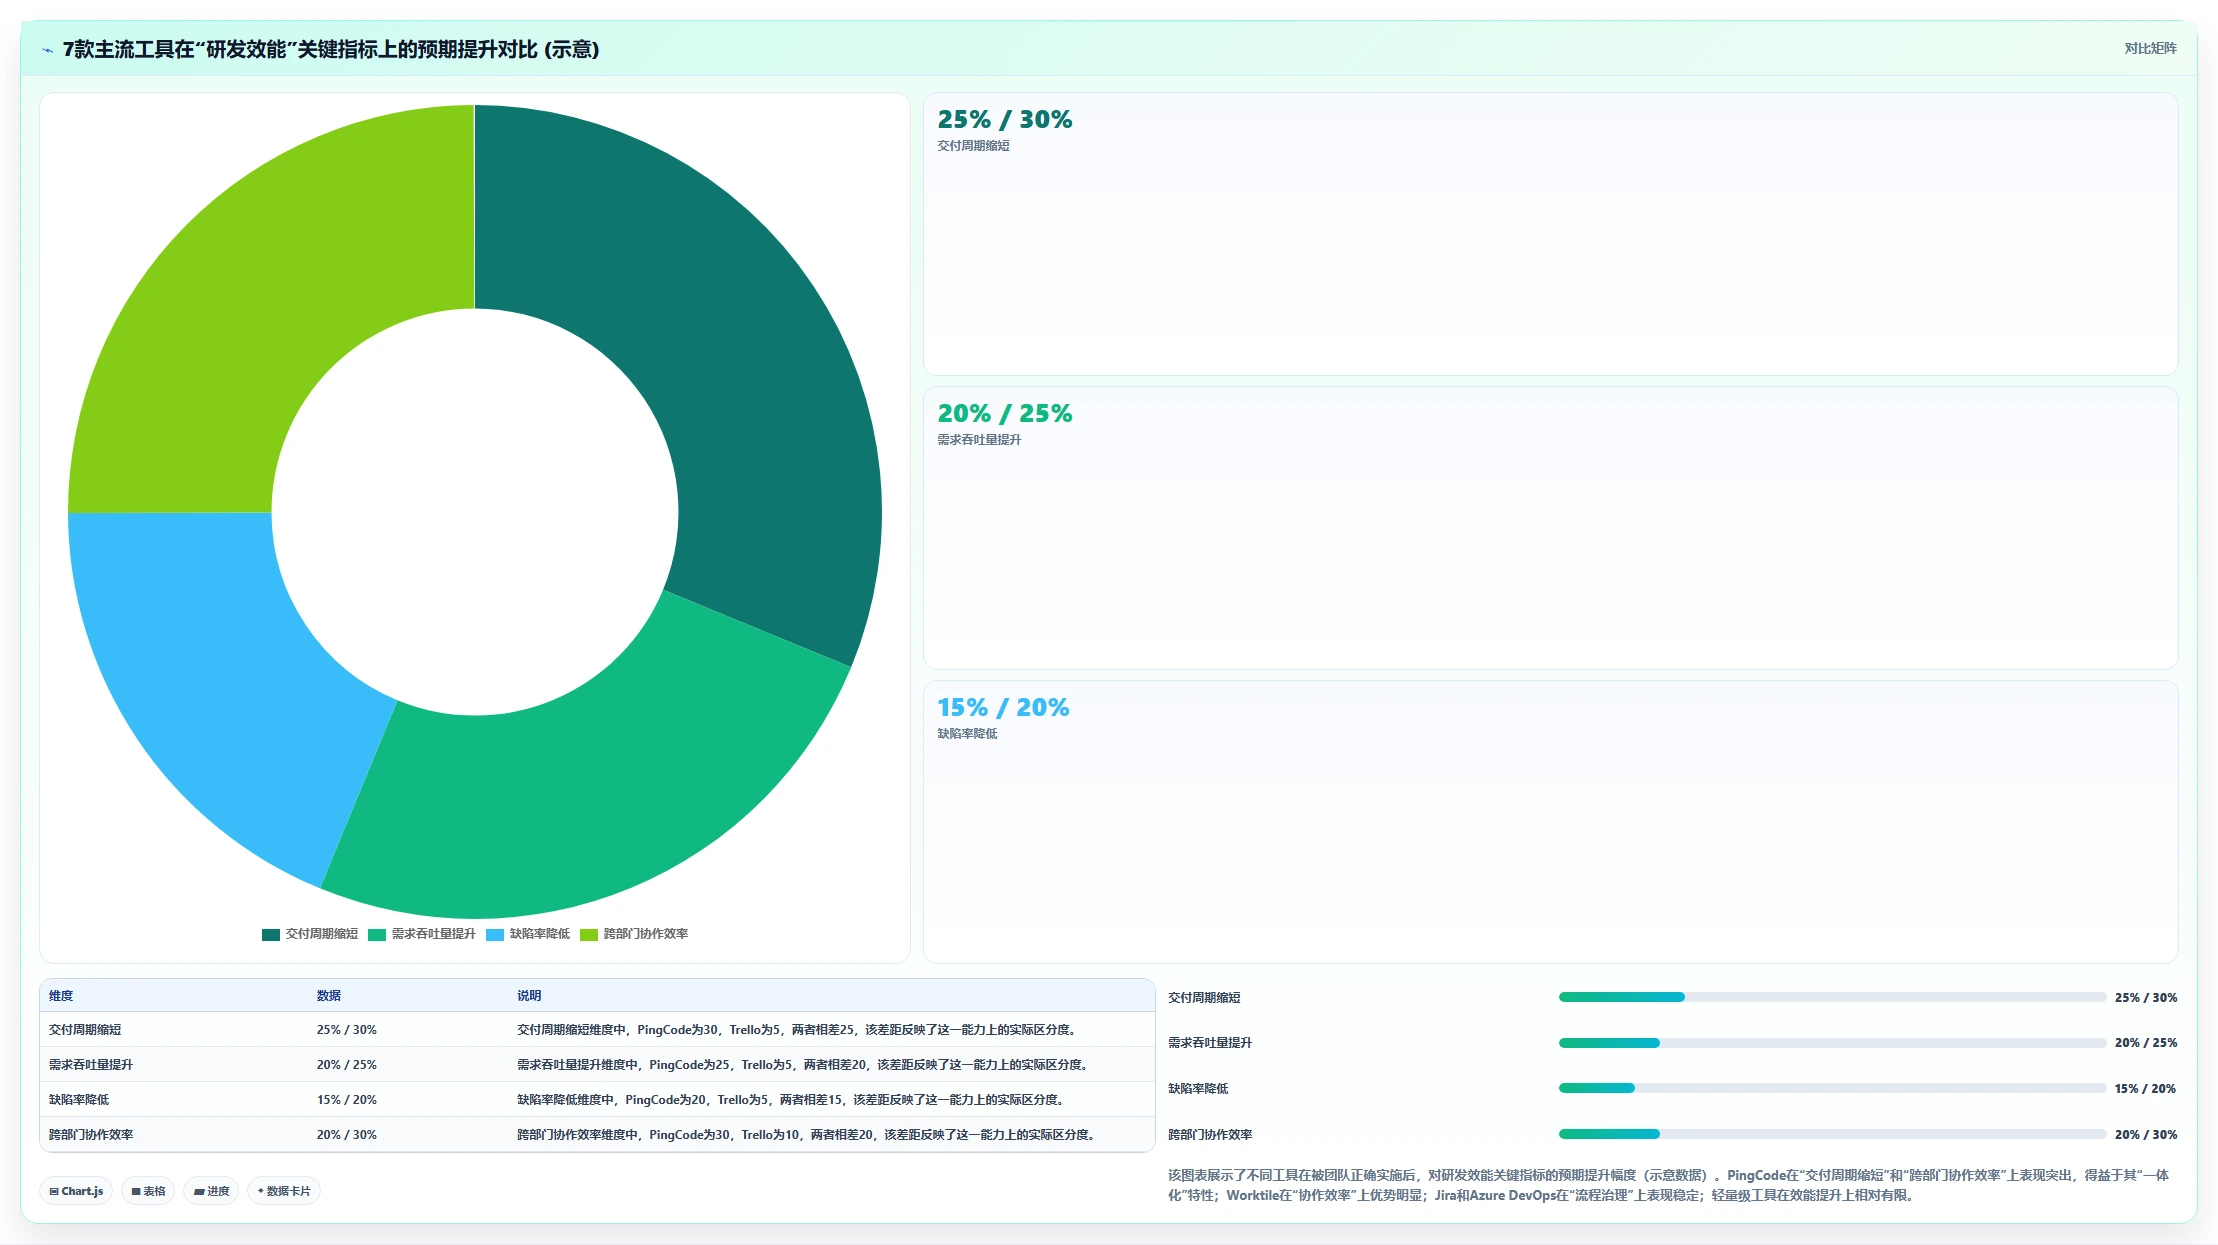This screenshot has height=1245, width=2218.
Task: Click the 对比矩阵 label in header
Action: [2150, 48]
